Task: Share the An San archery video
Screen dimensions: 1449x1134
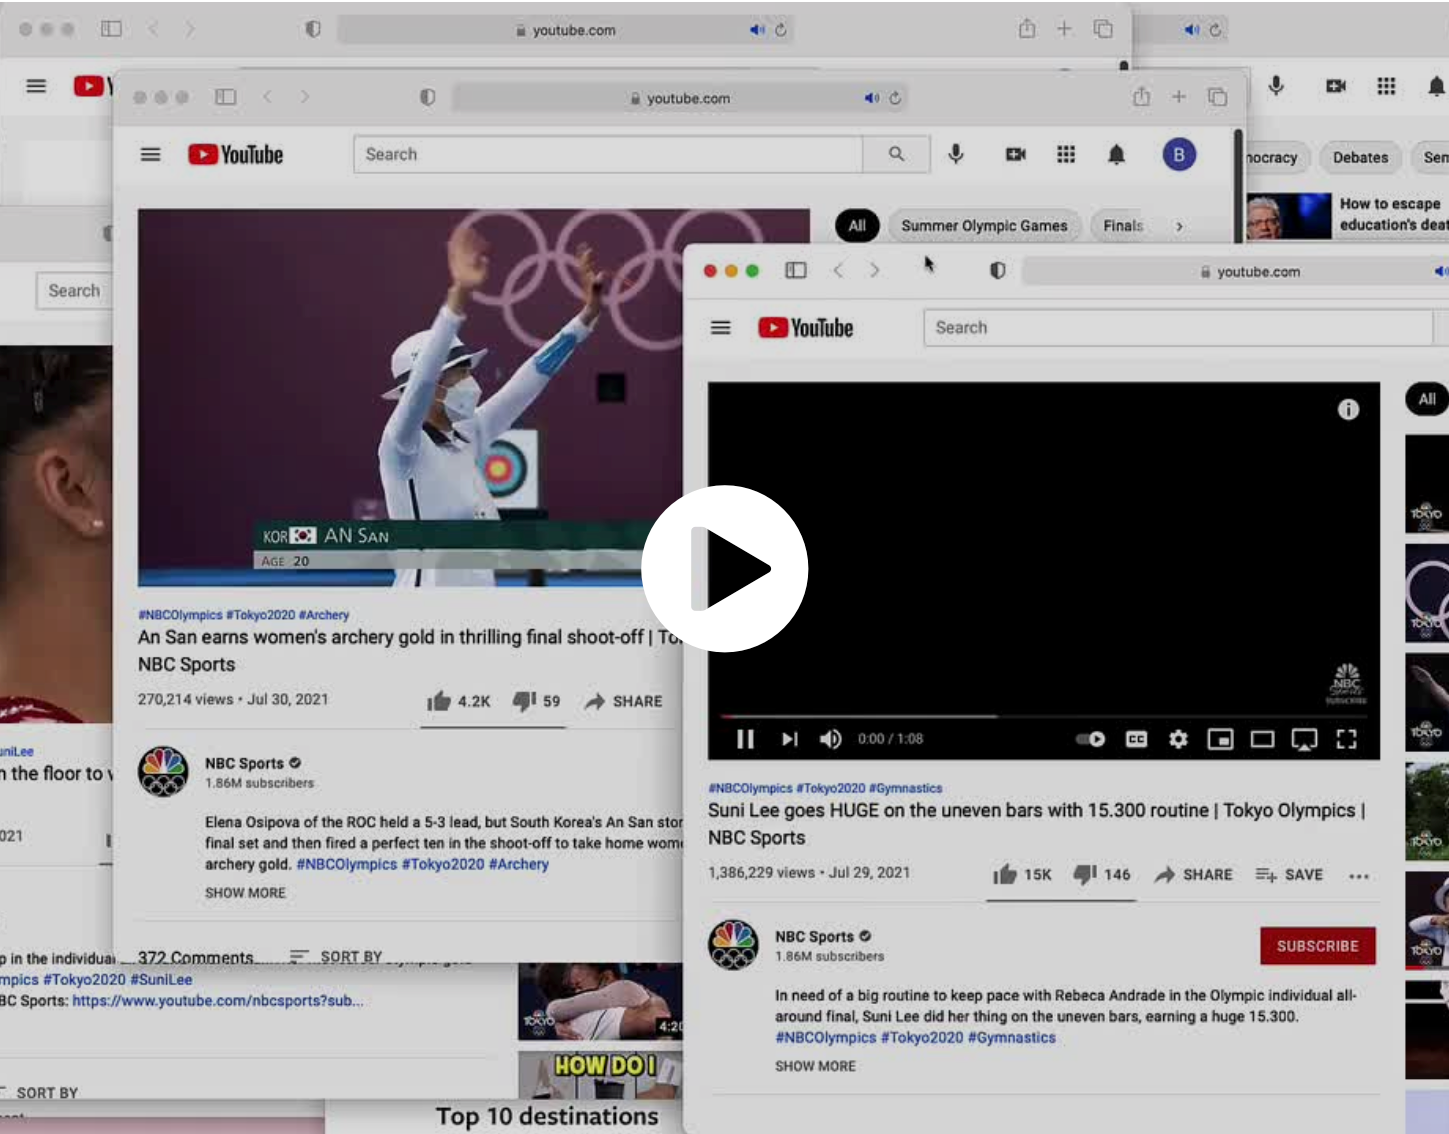Action: (x=623, y=701)
